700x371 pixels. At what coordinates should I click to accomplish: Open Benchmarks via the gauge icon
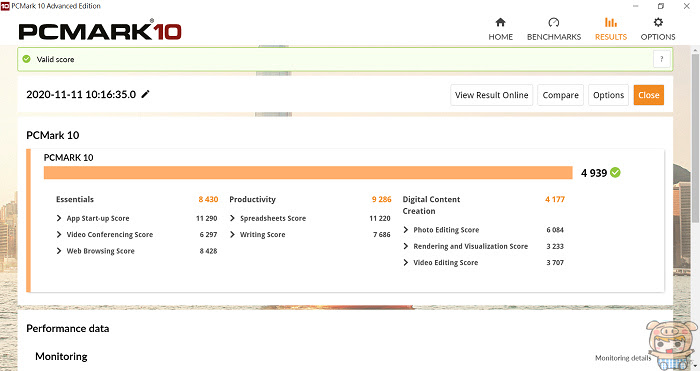554,22
